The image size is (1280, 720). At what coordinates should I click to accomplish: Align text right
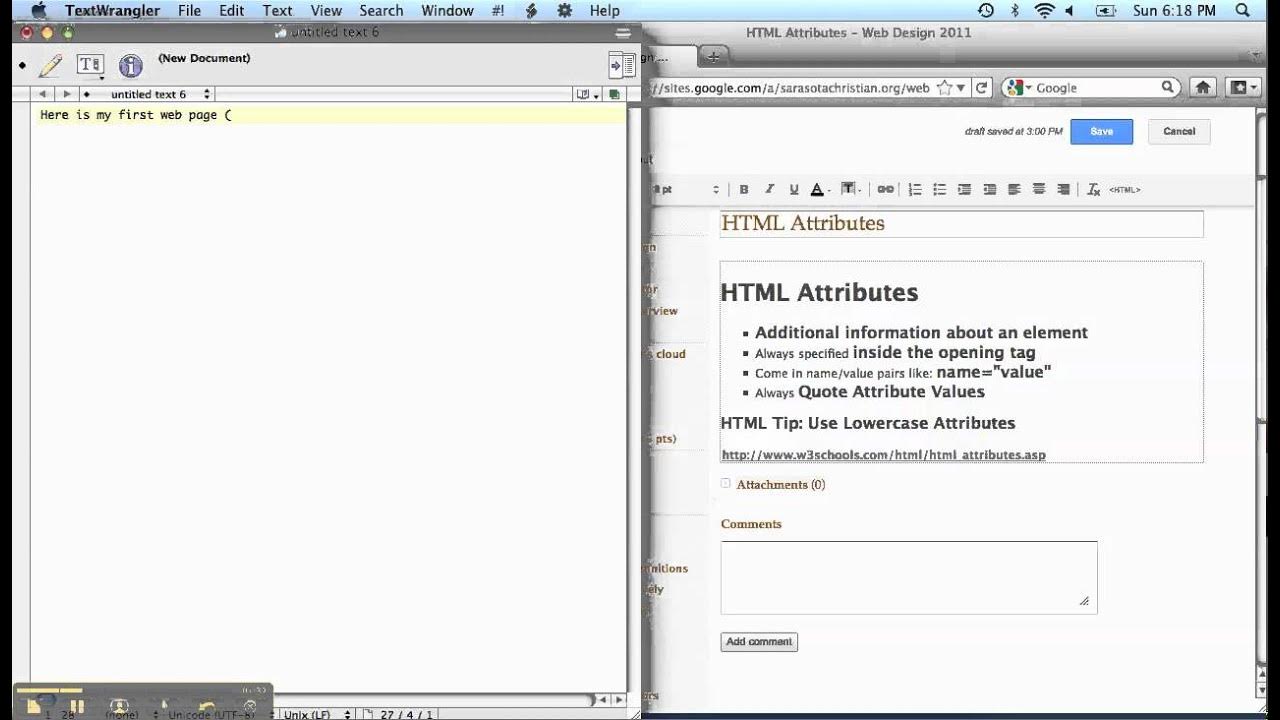pos(1064,189)
